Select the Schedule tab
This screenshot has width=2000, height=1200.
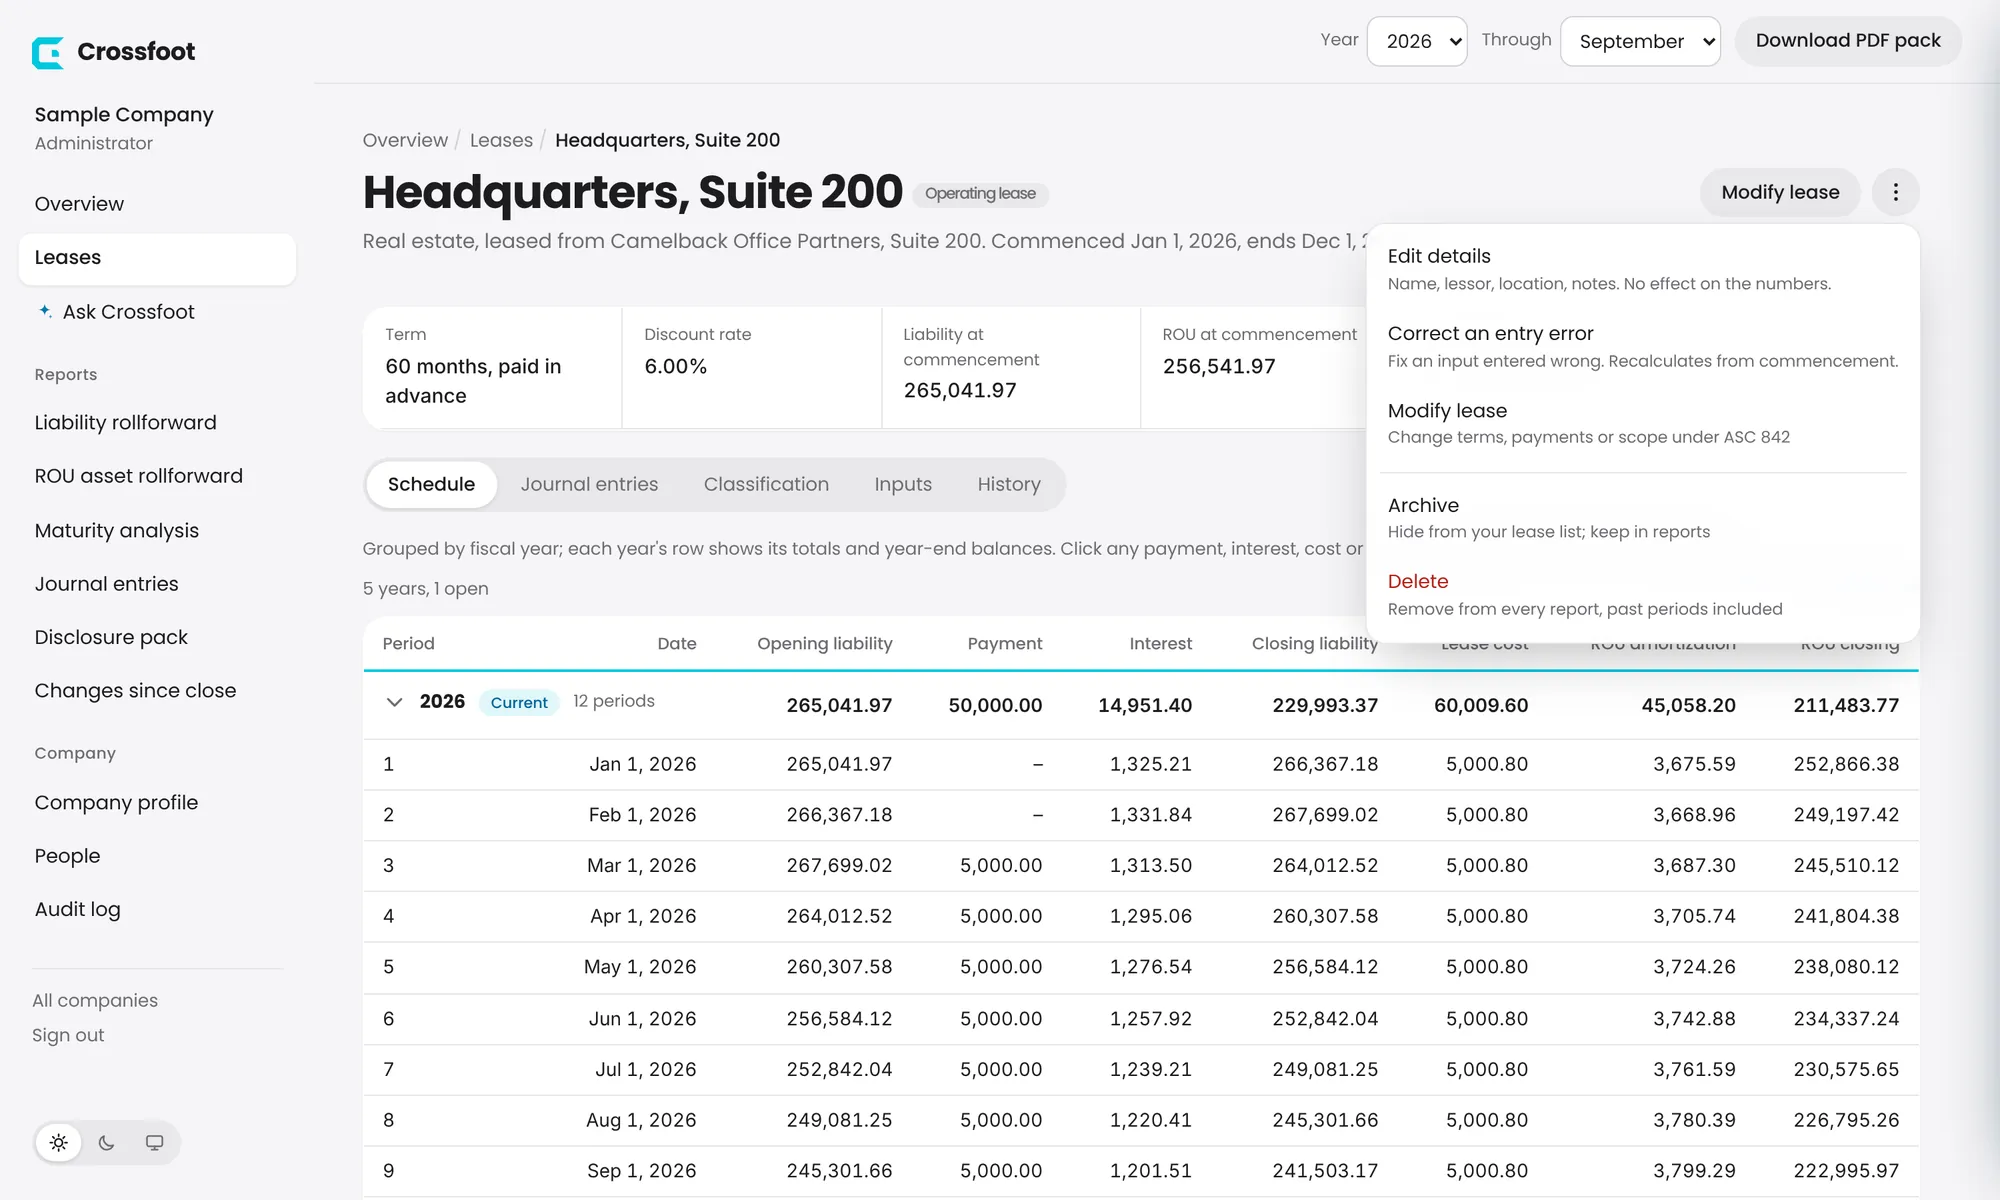pos(431,484)
